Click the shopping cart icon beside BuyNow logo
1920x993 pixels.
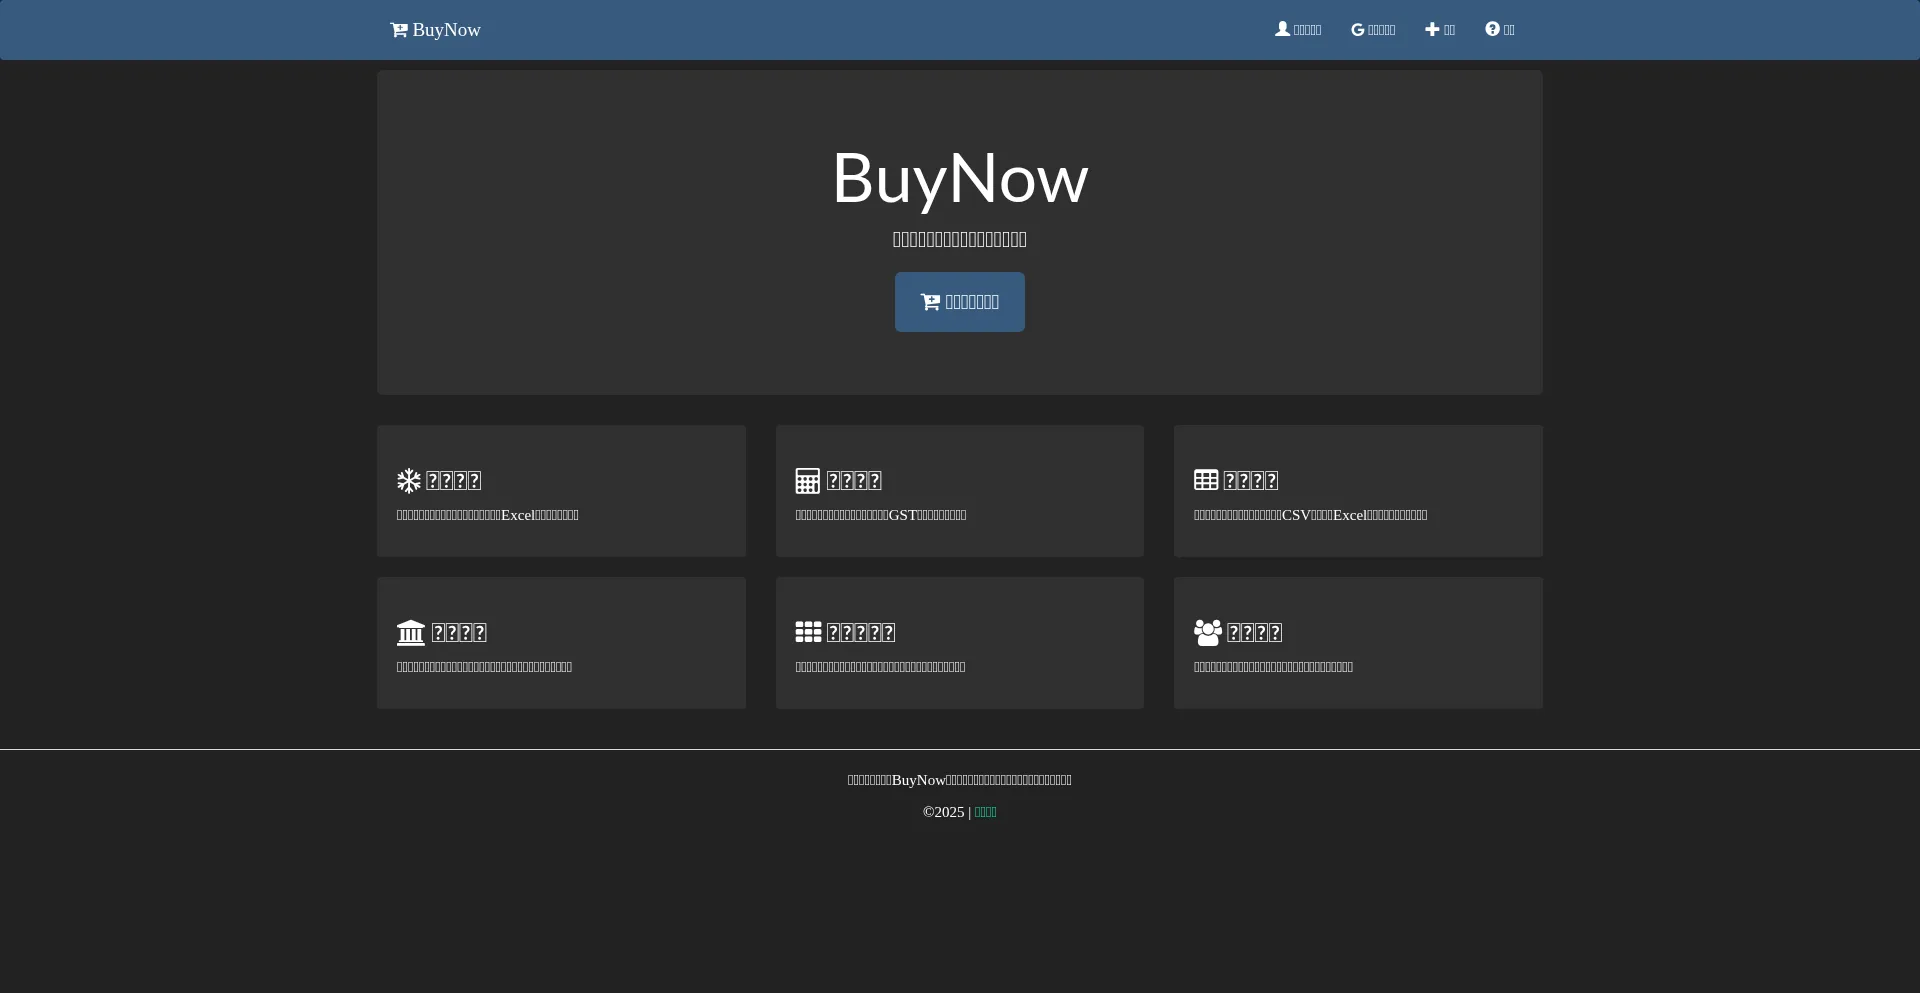click(x=398, y=30)
